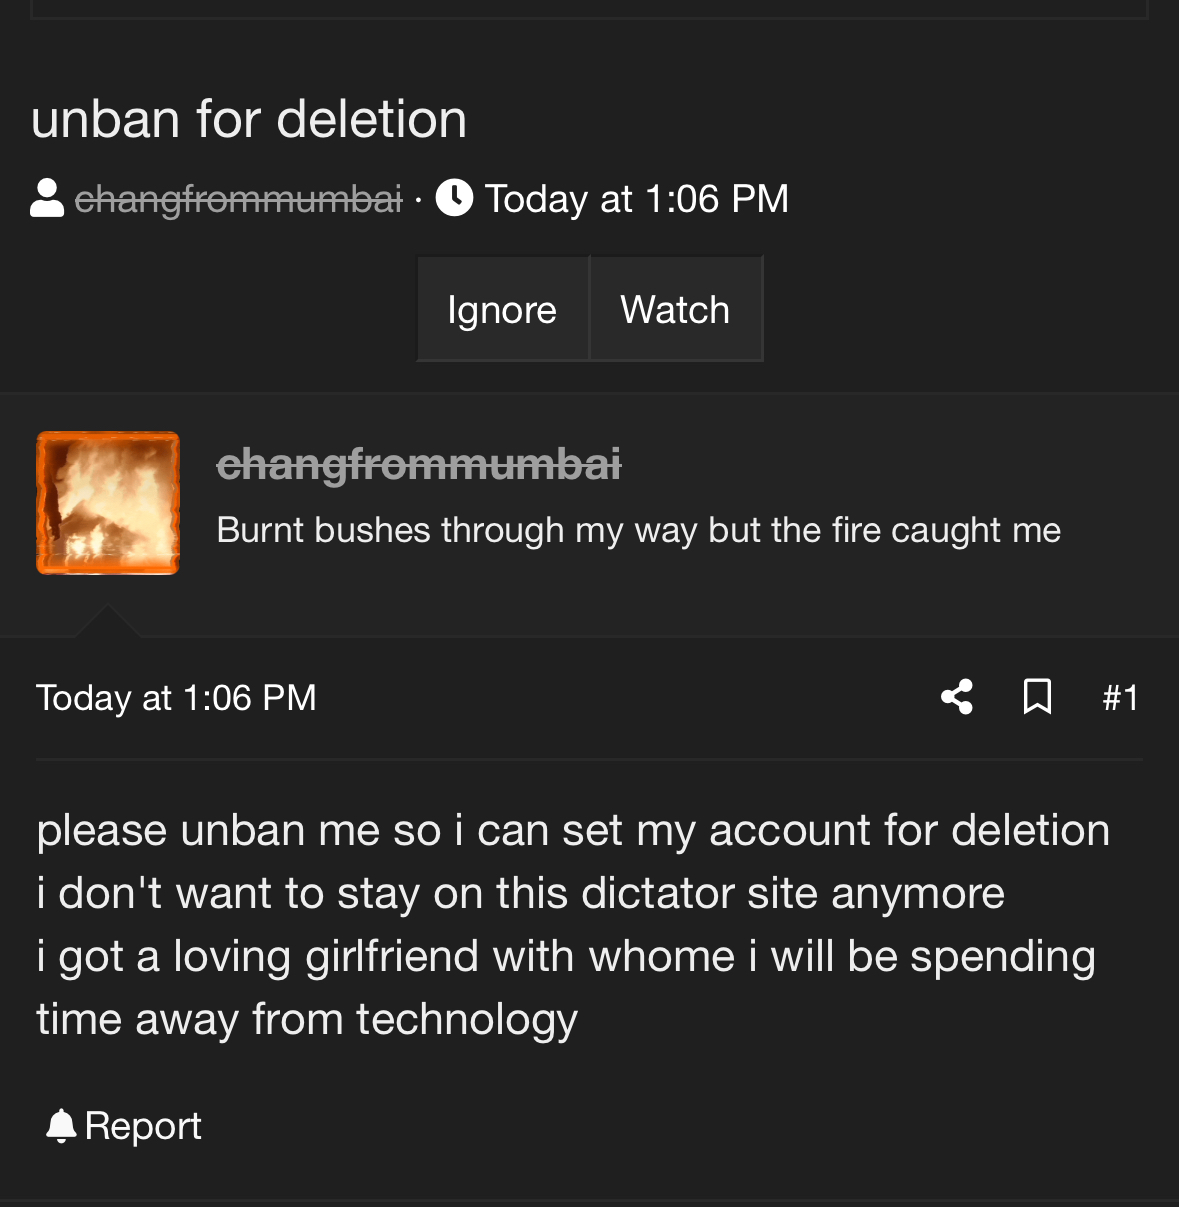Click the thread start date under the title
The width and height of the screenshot is (1179, 1207).
point(637,199)
